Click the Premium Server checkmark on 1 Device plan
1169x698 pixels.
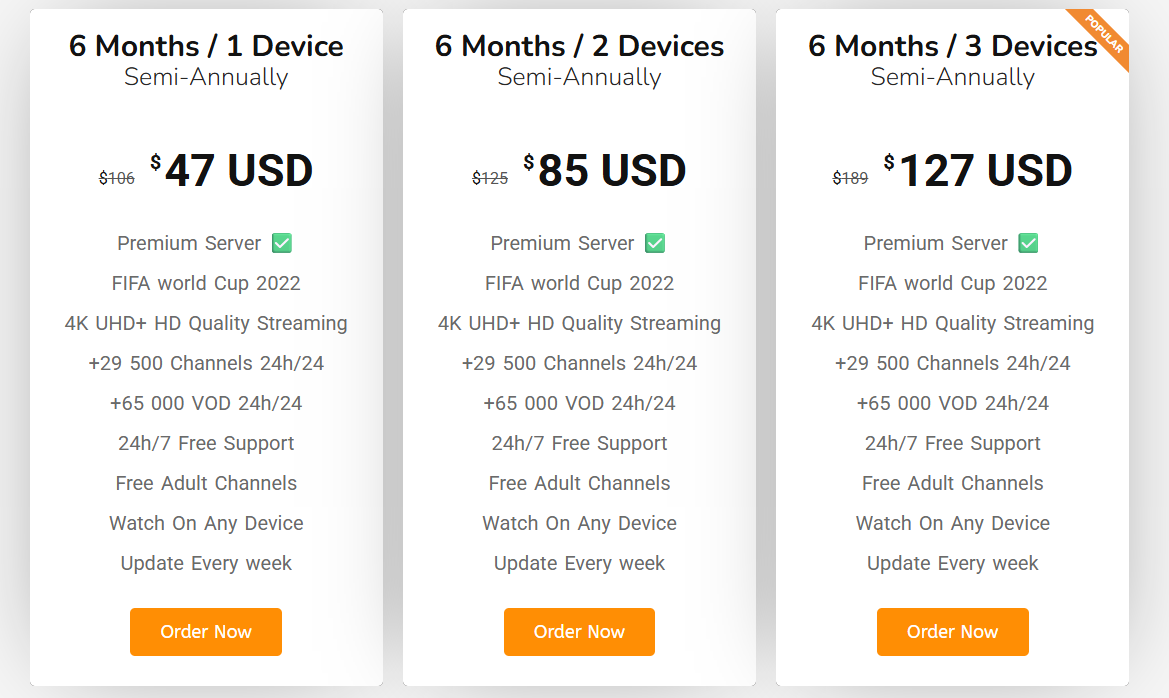pos(281,242)
